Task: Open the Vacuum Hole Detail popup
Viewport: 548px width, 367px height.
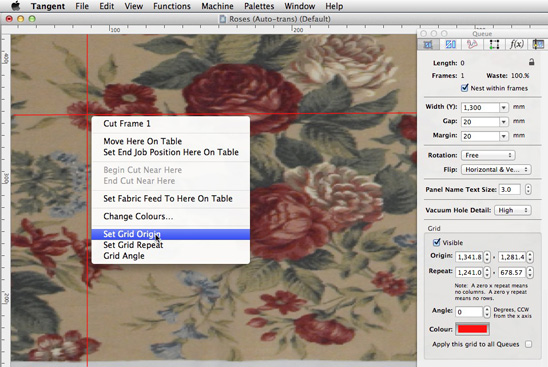Action: (x=513, y=210)
